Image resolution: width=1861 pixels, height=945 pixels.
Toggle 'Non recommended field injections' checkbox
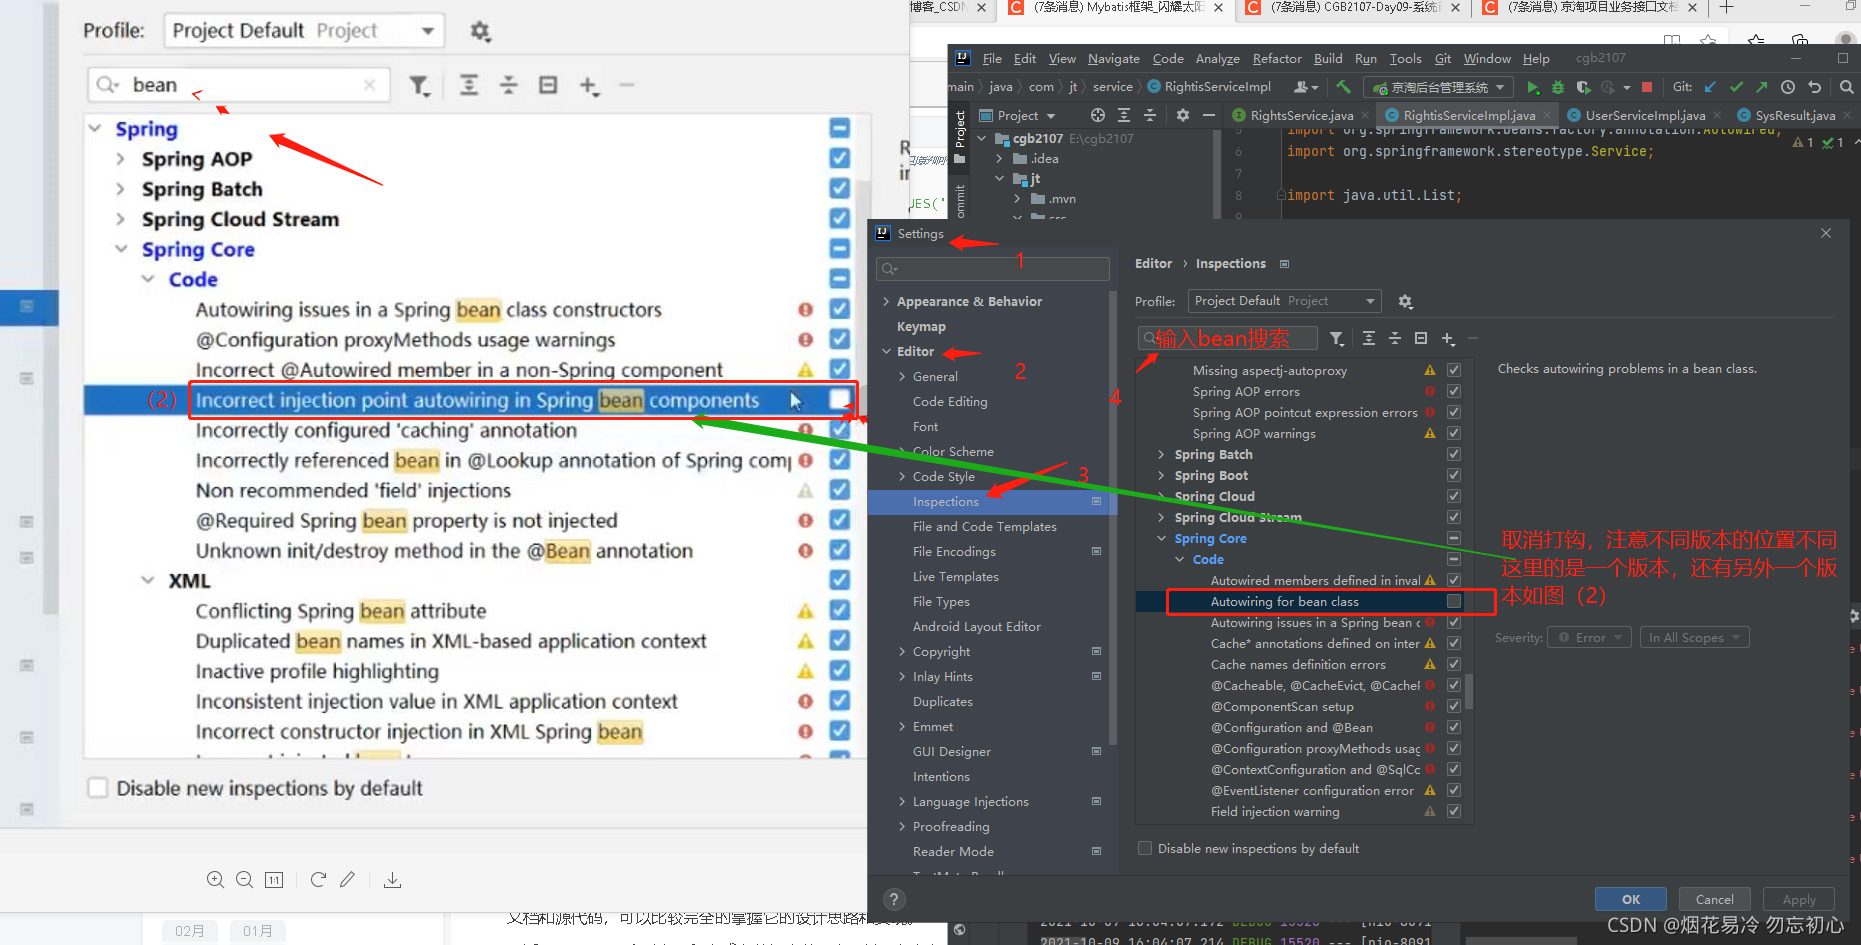(x=839, y=490)
